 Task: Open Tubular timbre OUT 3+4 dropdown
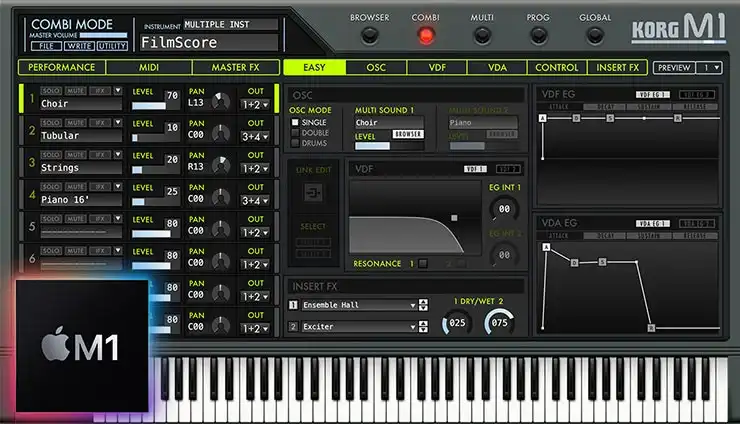click(256, 137)
